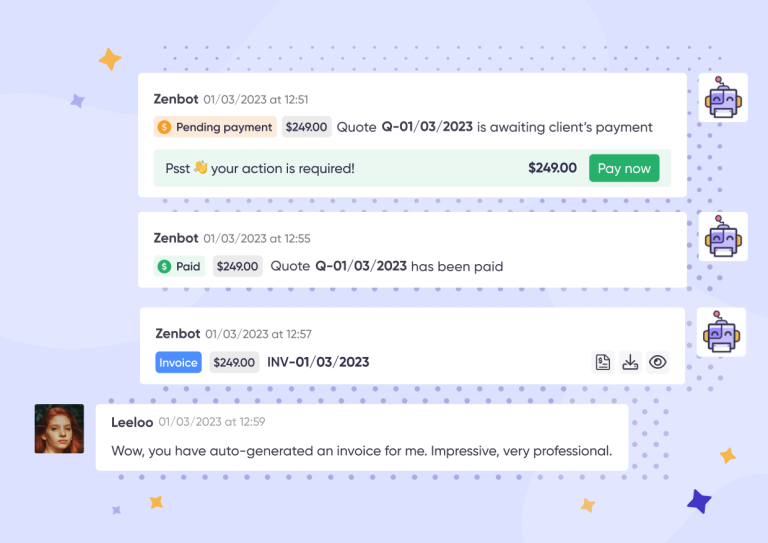Click the orange Pending payment badge
Image resolution: width=768 pixels, height=543 pixels.
coord(215,127)
